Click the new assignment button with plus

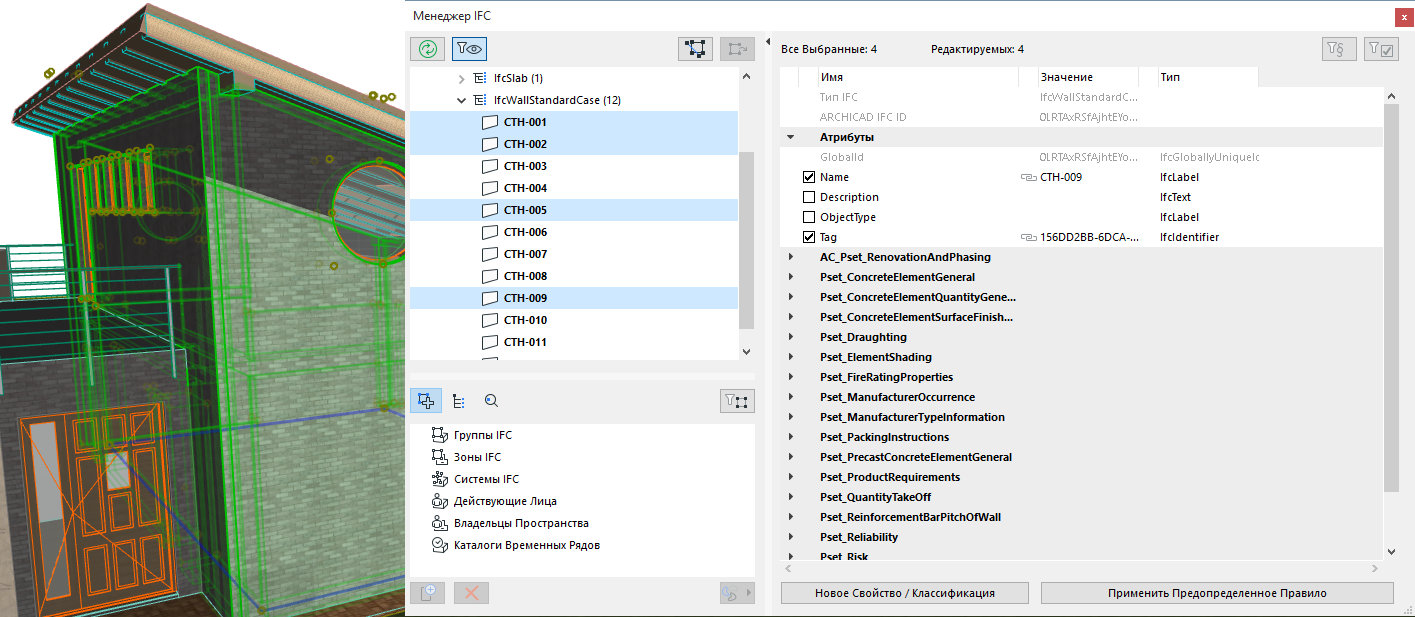[x=427, y=593]
